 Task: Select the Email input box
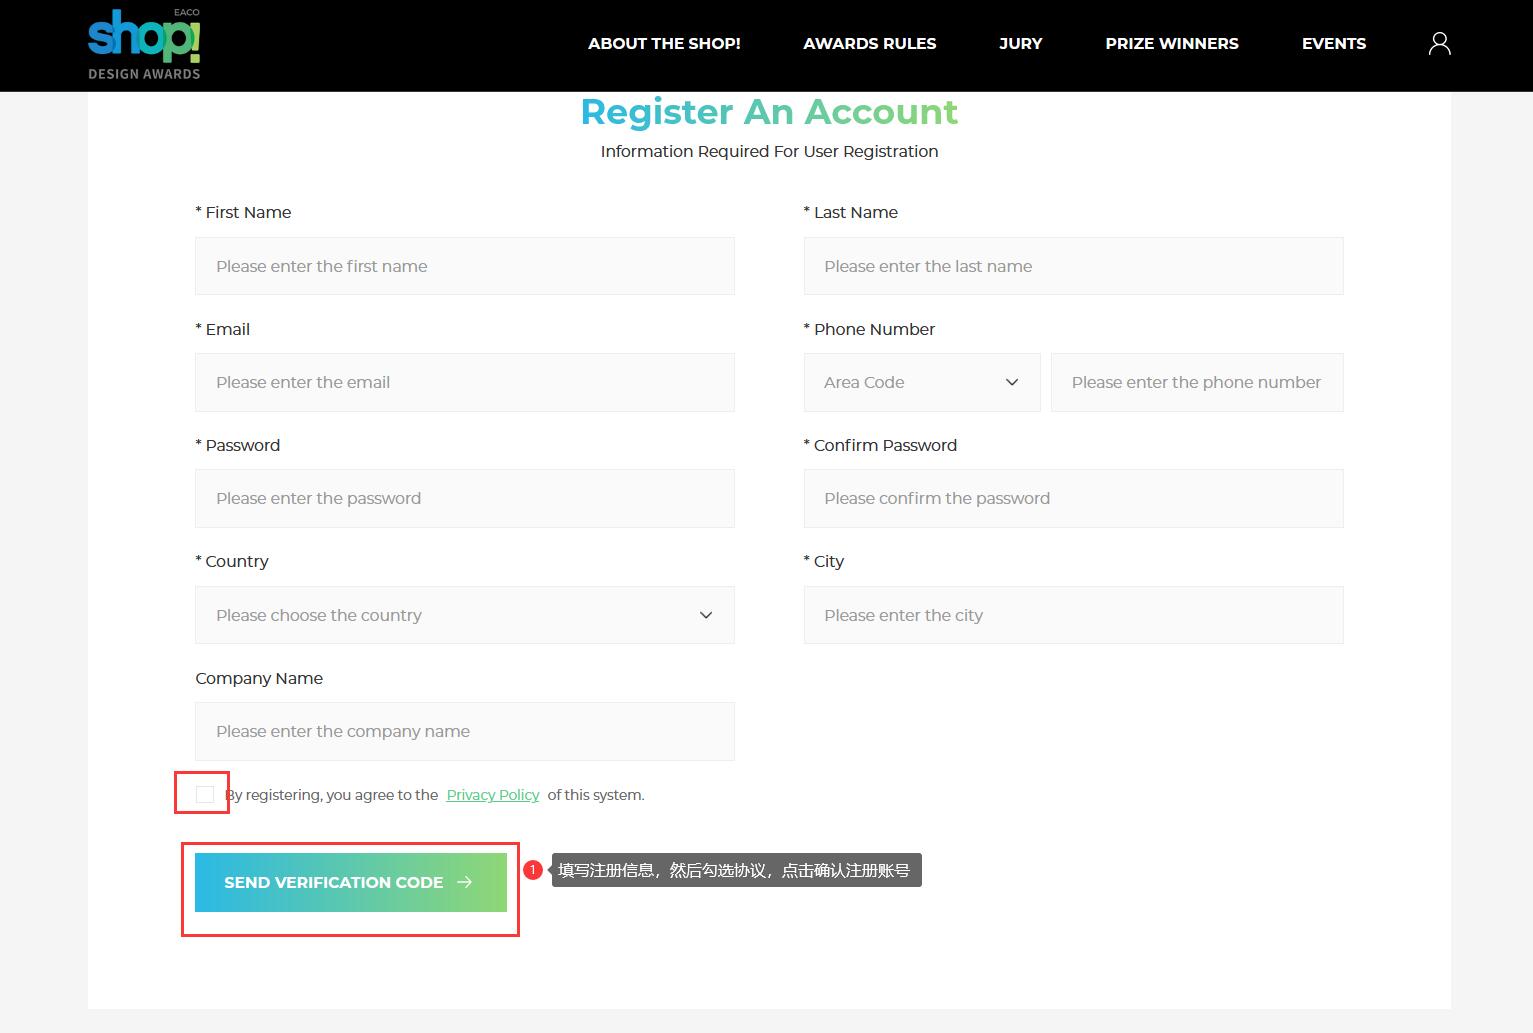[464, 382]
